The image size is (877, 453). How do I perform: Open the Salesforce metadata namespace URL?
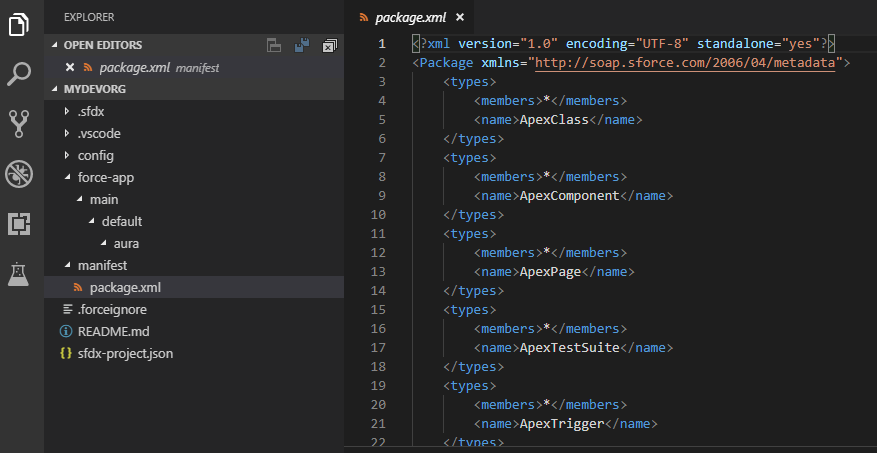tap(686, 62)
